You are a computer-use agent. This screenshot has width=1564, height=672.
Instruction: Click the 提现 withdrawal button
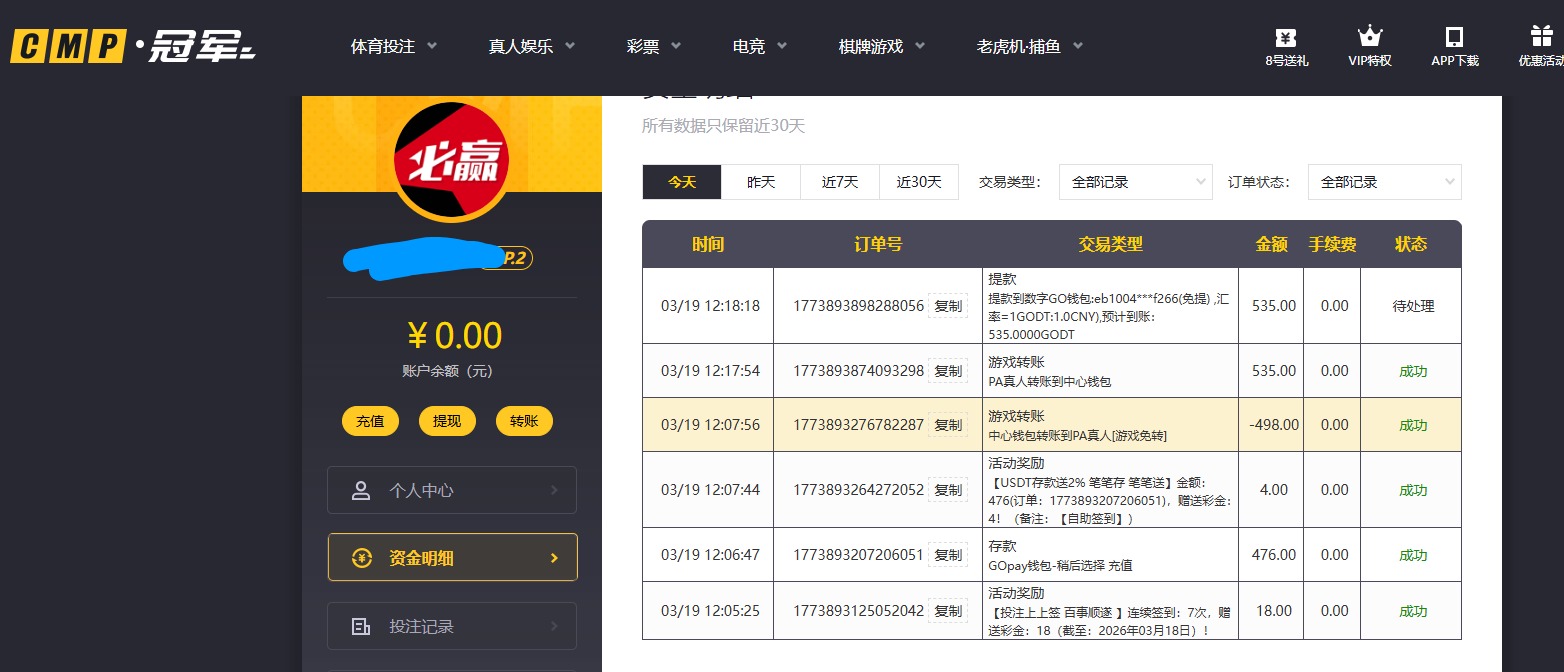447,421
